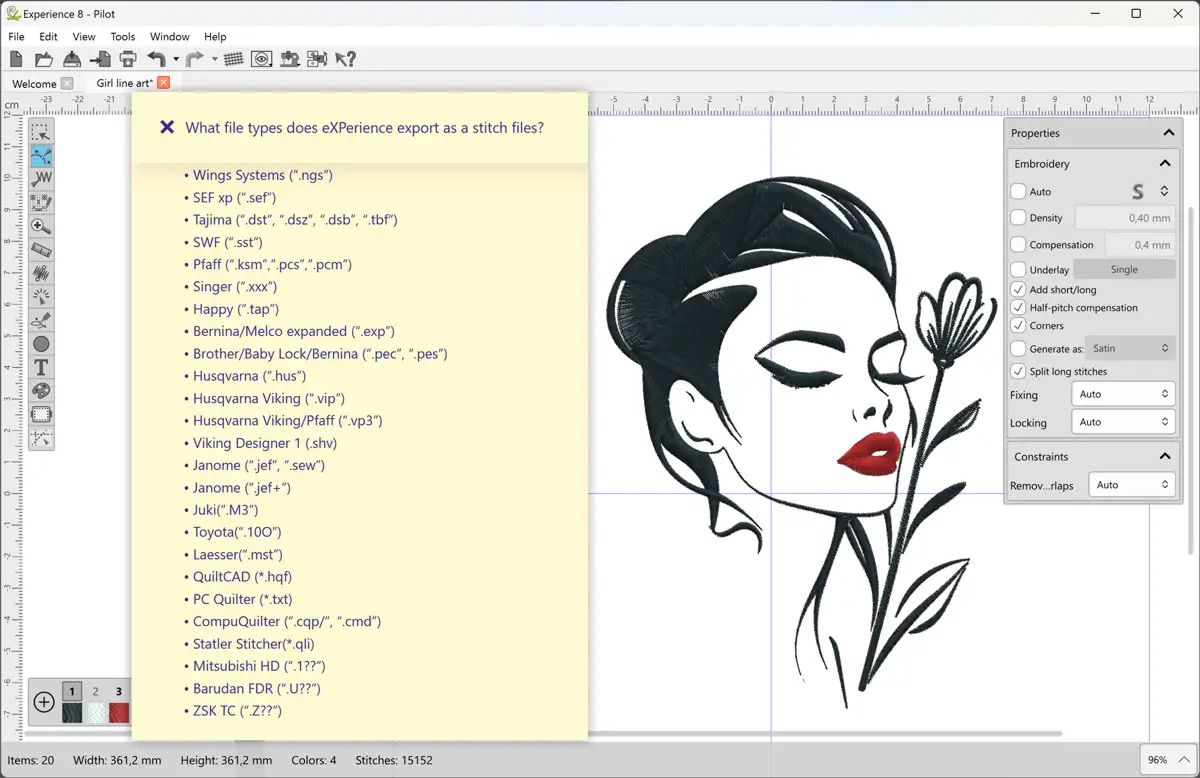This screenshot has height=778, width=1200.
Task: Select the rectangle selection tool
Action: pyautogui.click(x=41, y=133)
